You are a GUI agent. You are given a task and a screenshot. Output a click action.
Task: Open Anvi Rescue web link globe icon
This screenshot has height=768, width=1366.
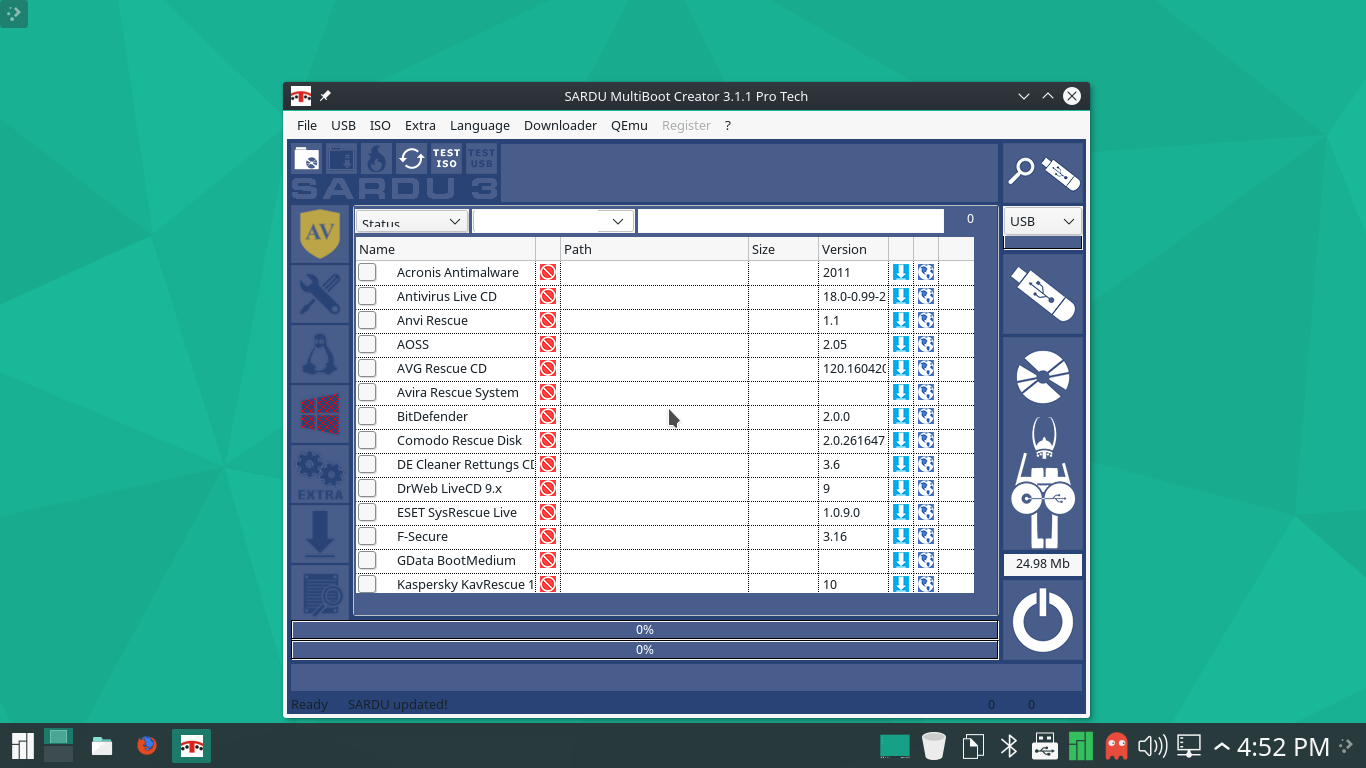coord(926,320)
